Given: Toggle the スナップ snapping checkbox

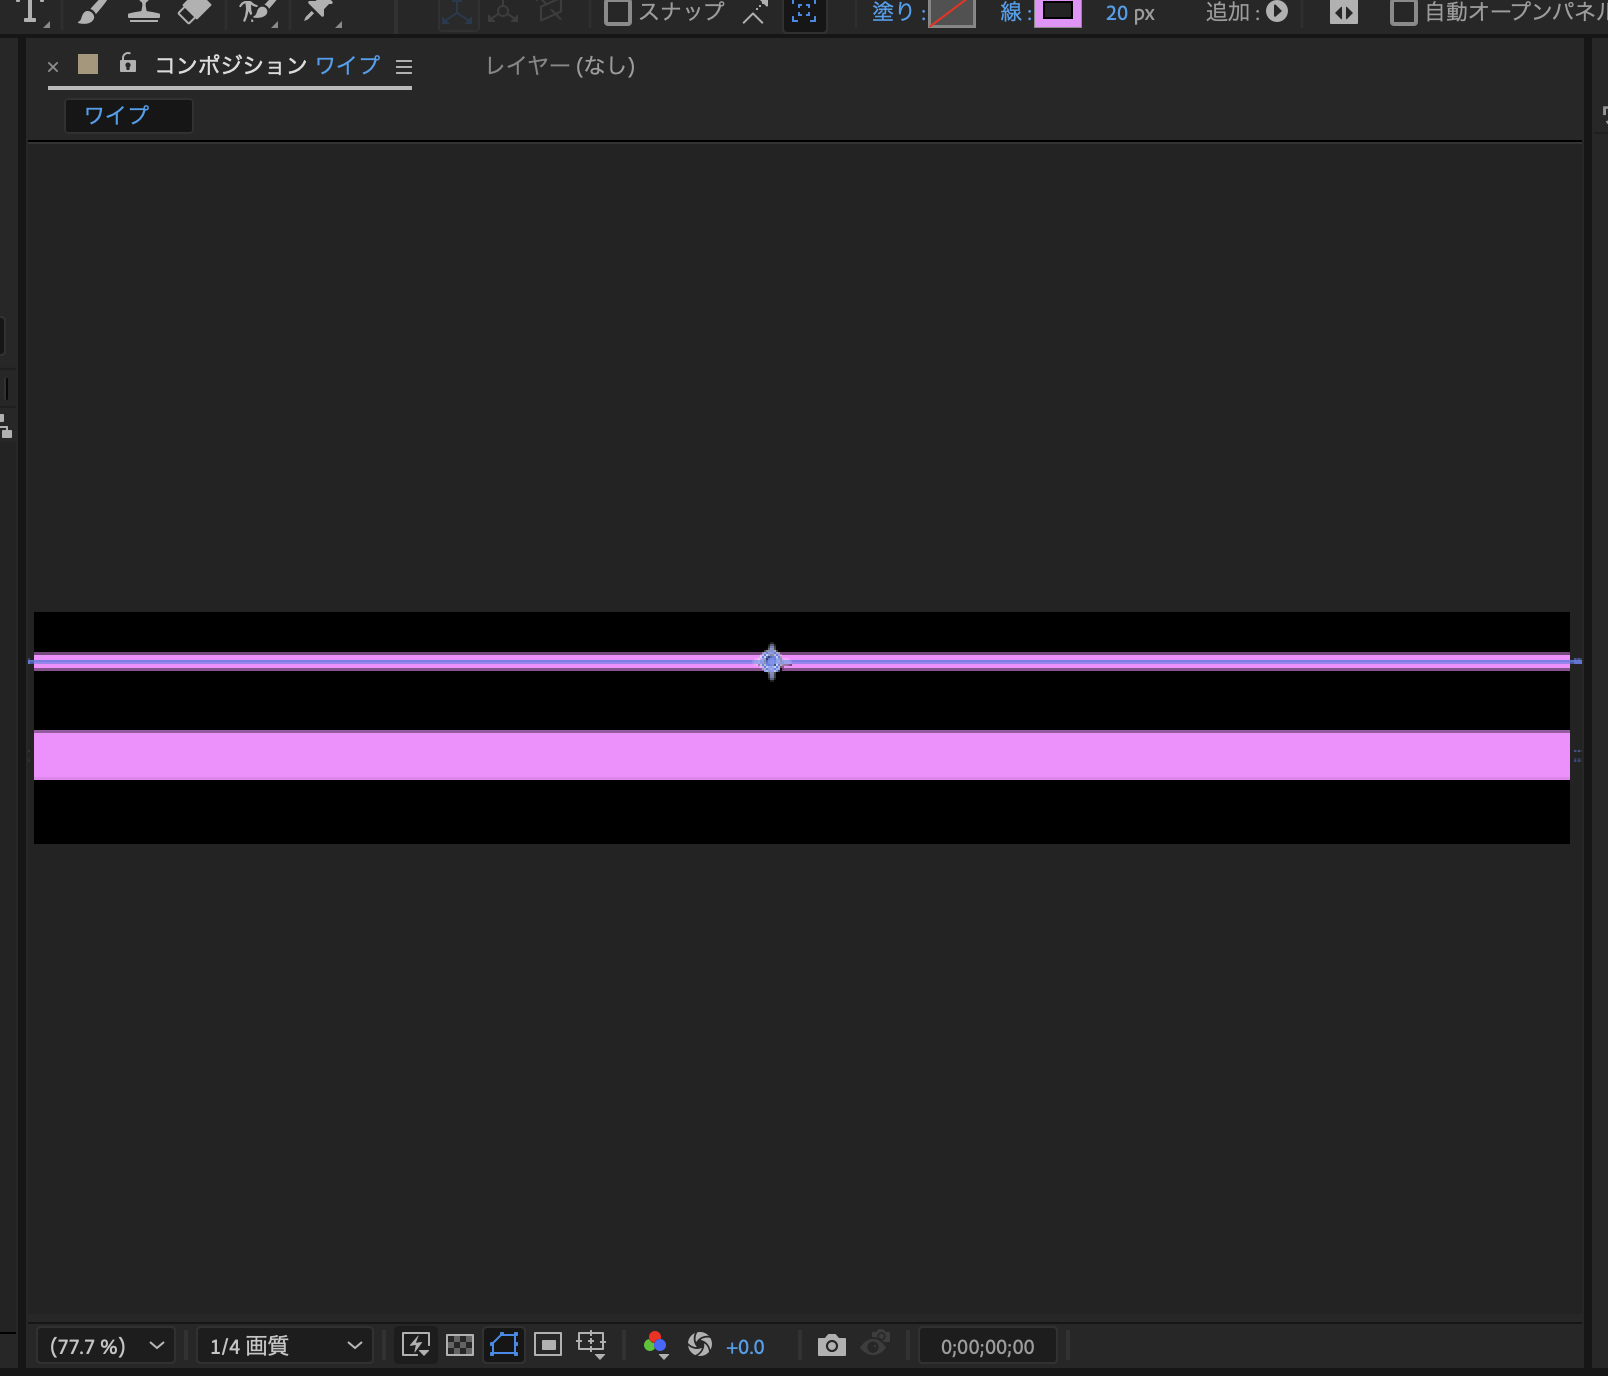Looking at the screenshot, I should point(618,13).
